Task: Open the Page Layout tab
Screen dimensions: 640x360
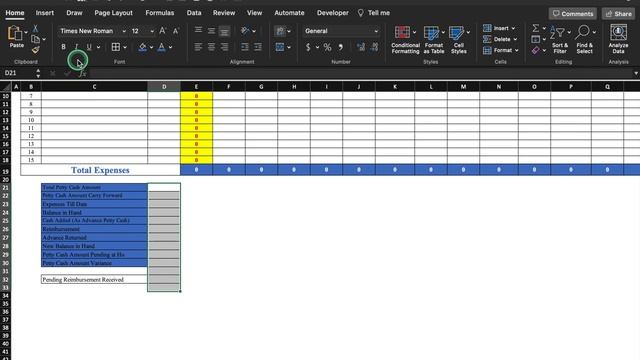Action: click(113, 13)
